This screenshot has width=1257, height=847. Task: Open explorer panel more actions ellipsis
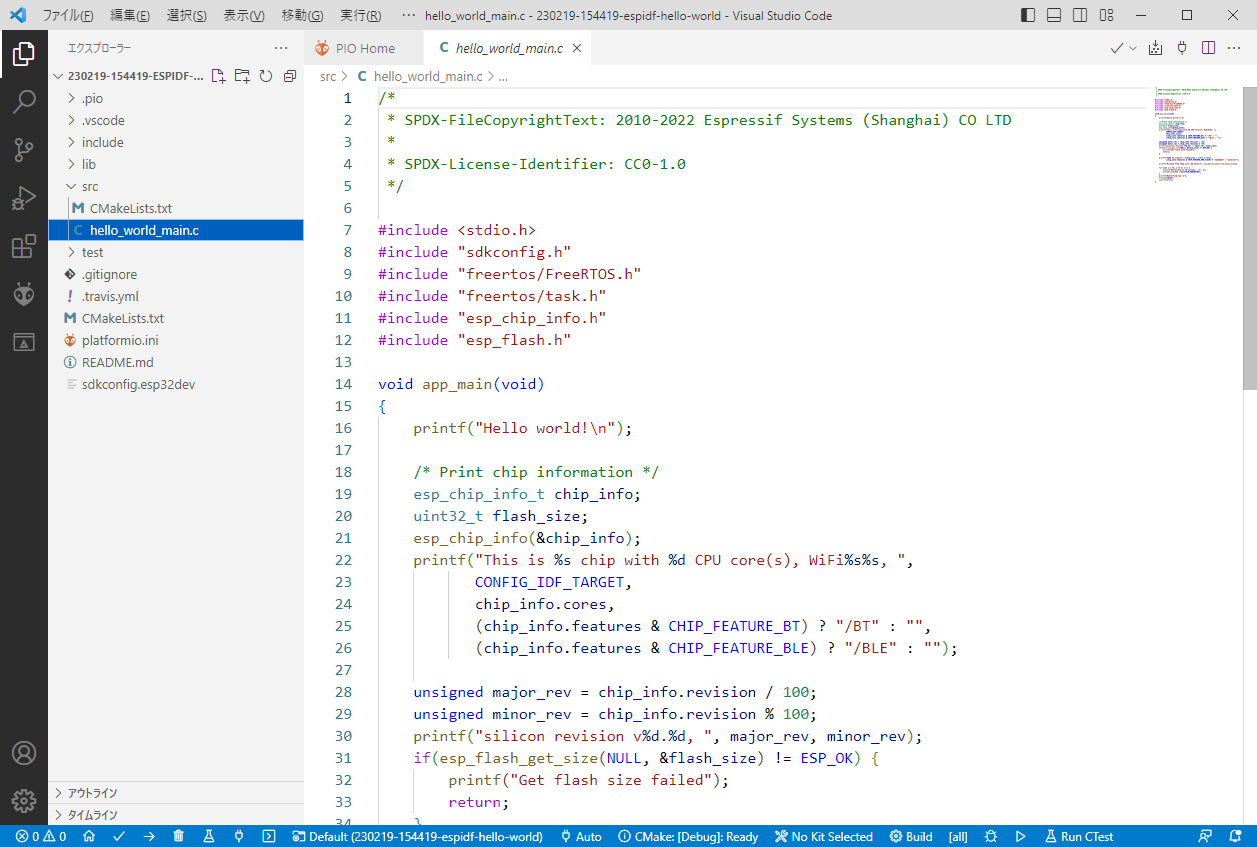coord(281,48)
